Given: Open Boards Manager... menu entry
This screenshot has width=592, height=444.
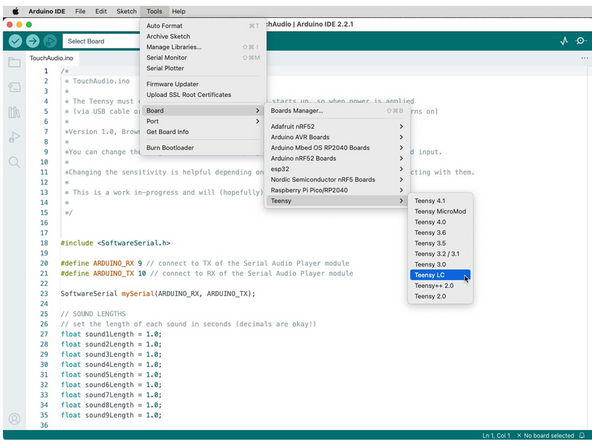Looking at the screenshot, I should (337, 111).
